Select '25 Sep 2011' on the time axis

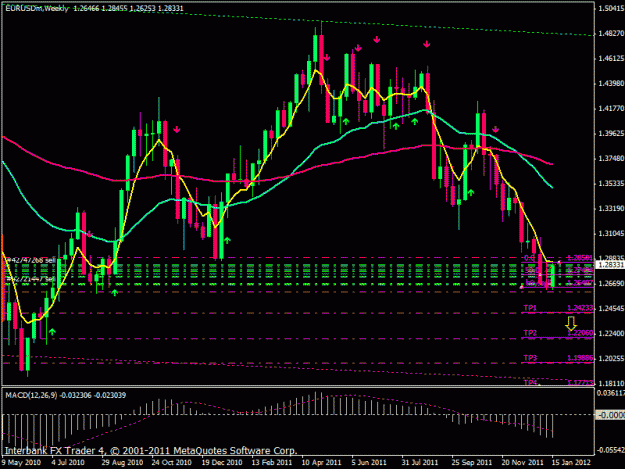point(472,463)
